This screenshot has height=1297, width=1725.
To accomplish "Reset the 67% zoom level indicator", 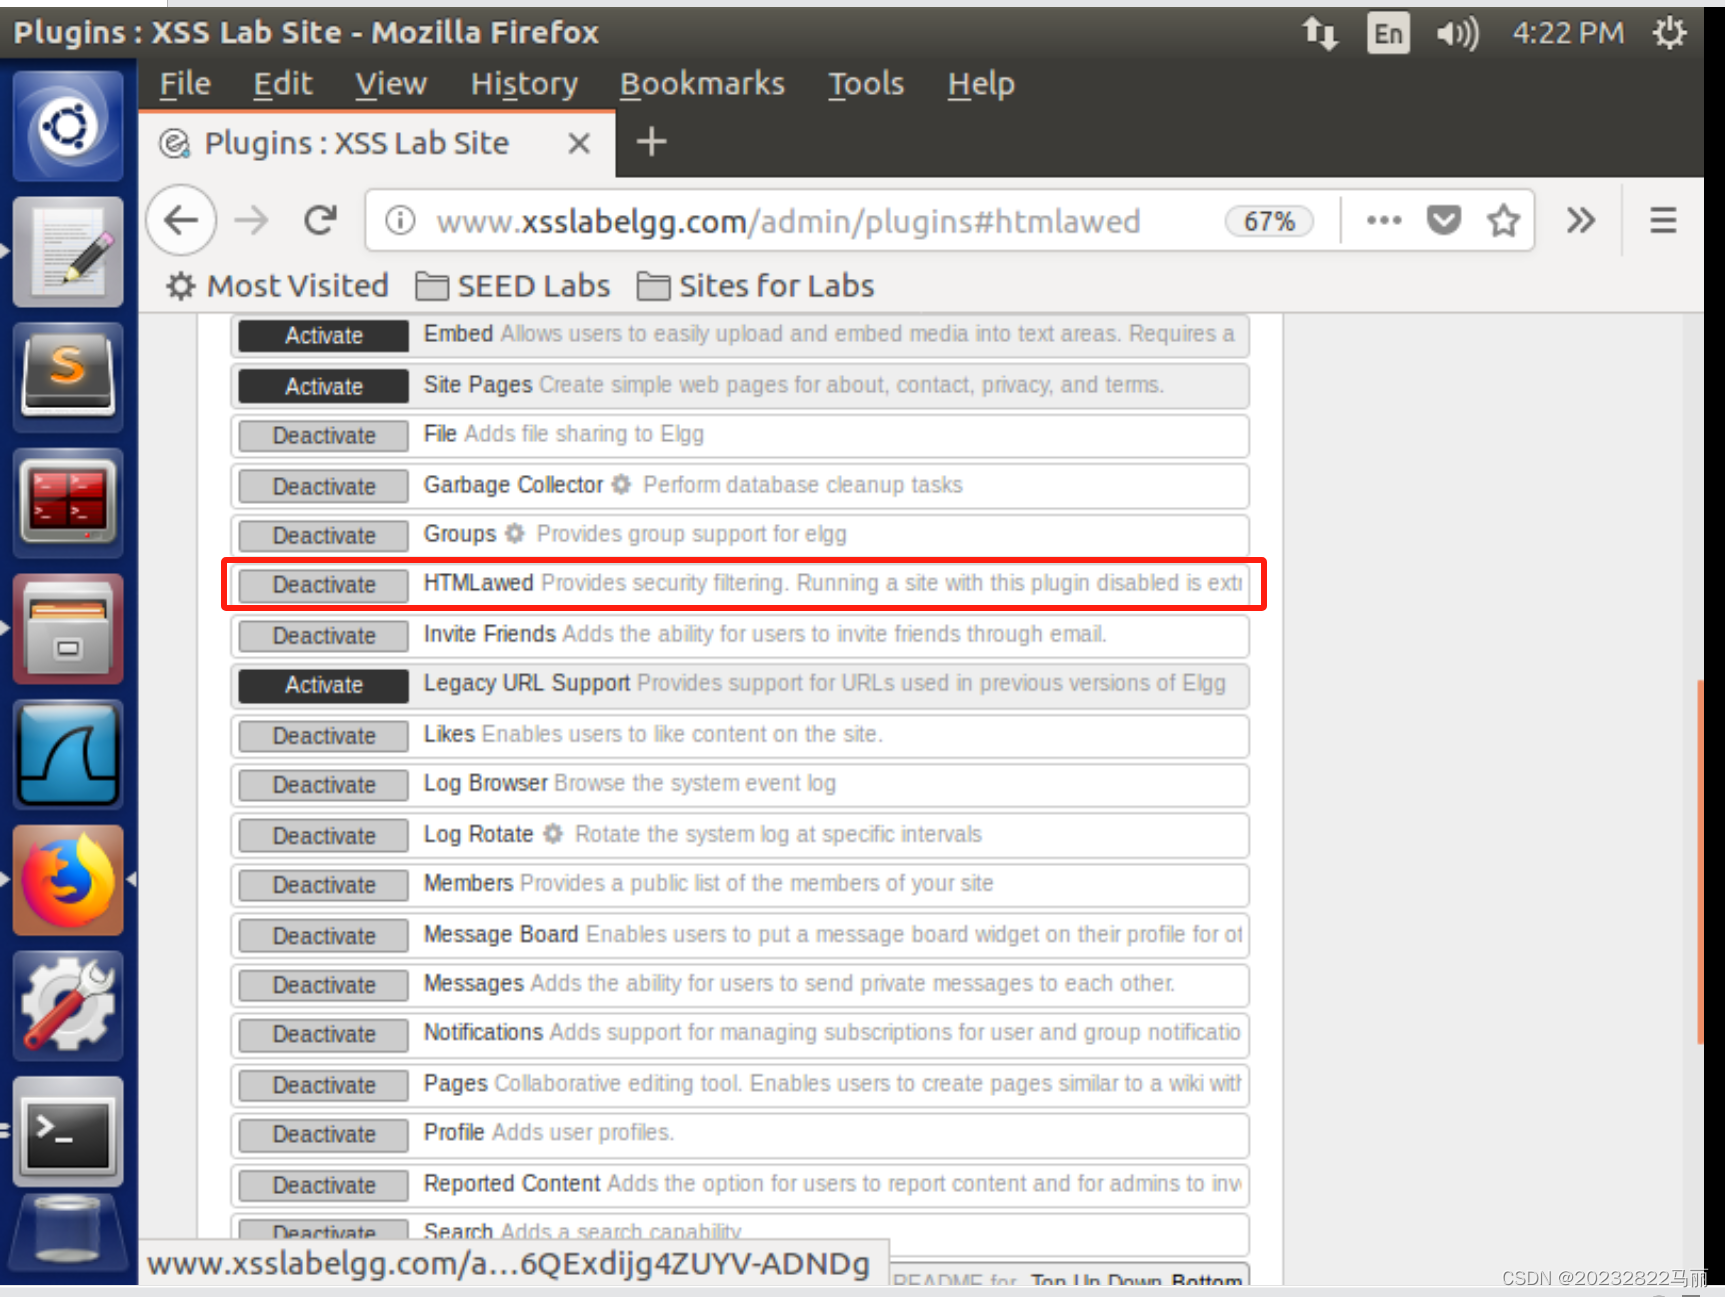I will (1269, 221).
